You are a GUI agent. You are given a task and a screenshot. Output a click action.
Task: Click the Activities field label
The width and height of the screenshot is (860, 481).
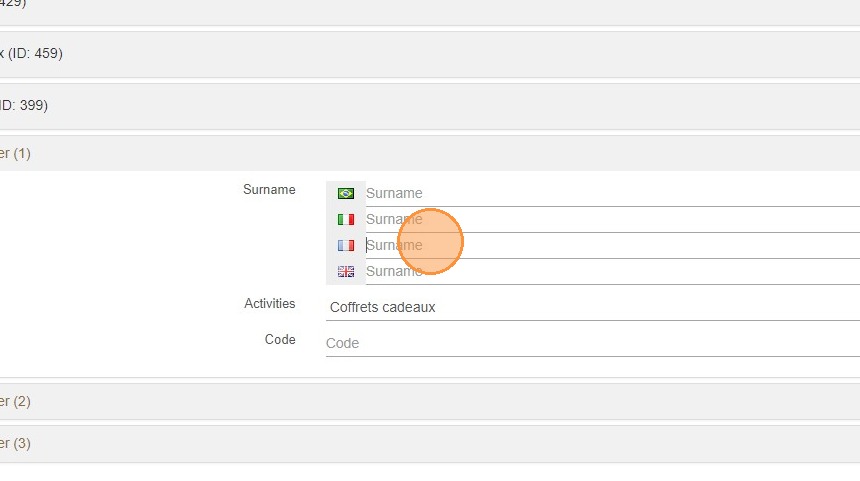pos(270,304)
